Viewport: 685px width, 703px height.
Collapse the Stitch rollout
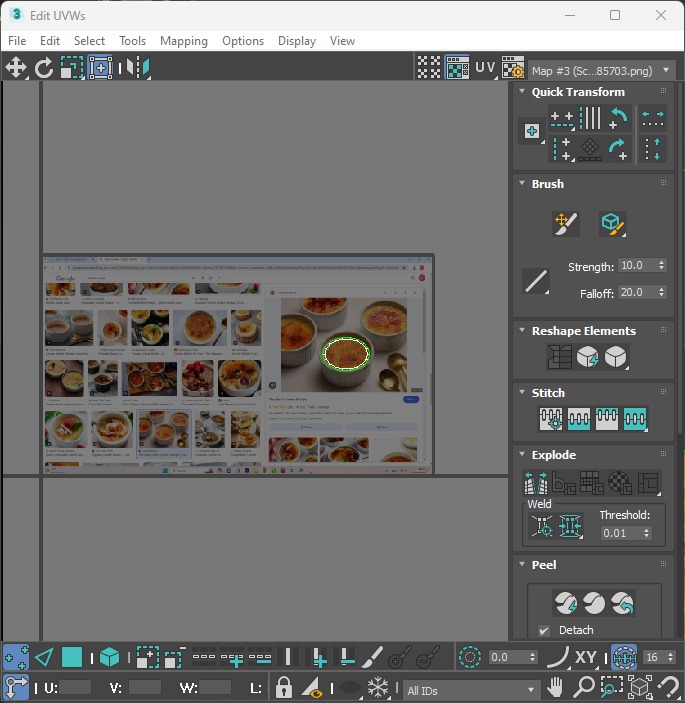point(522,392)
